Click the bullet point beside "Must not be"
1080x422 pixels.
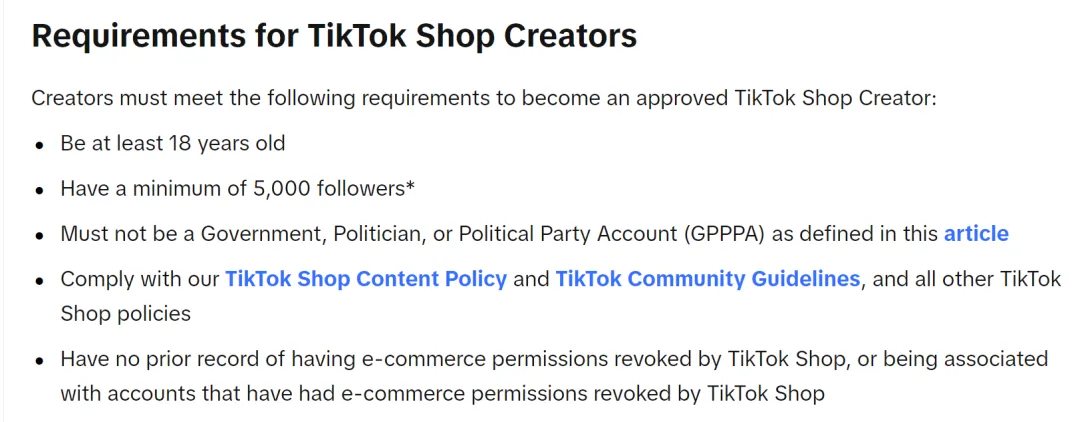[x=39, y=236]
